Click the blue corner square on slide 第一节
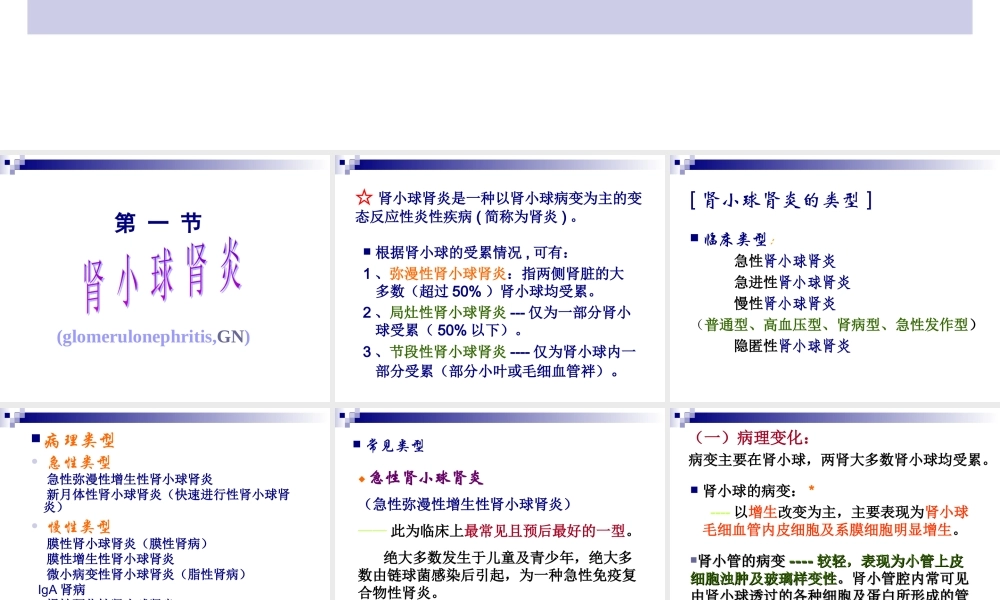 click(8, 162)
